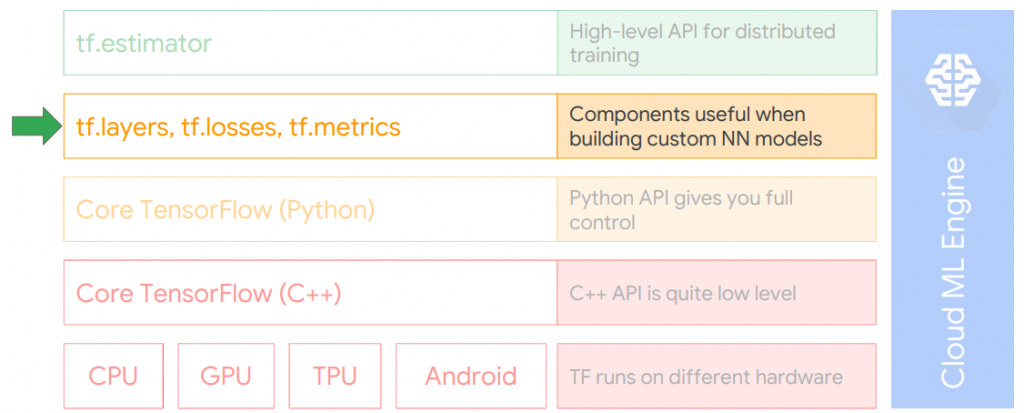Click the vertical Cloud ML Engine label
The height and width of the screenshot is (413, 1024).
coord(954,271)
